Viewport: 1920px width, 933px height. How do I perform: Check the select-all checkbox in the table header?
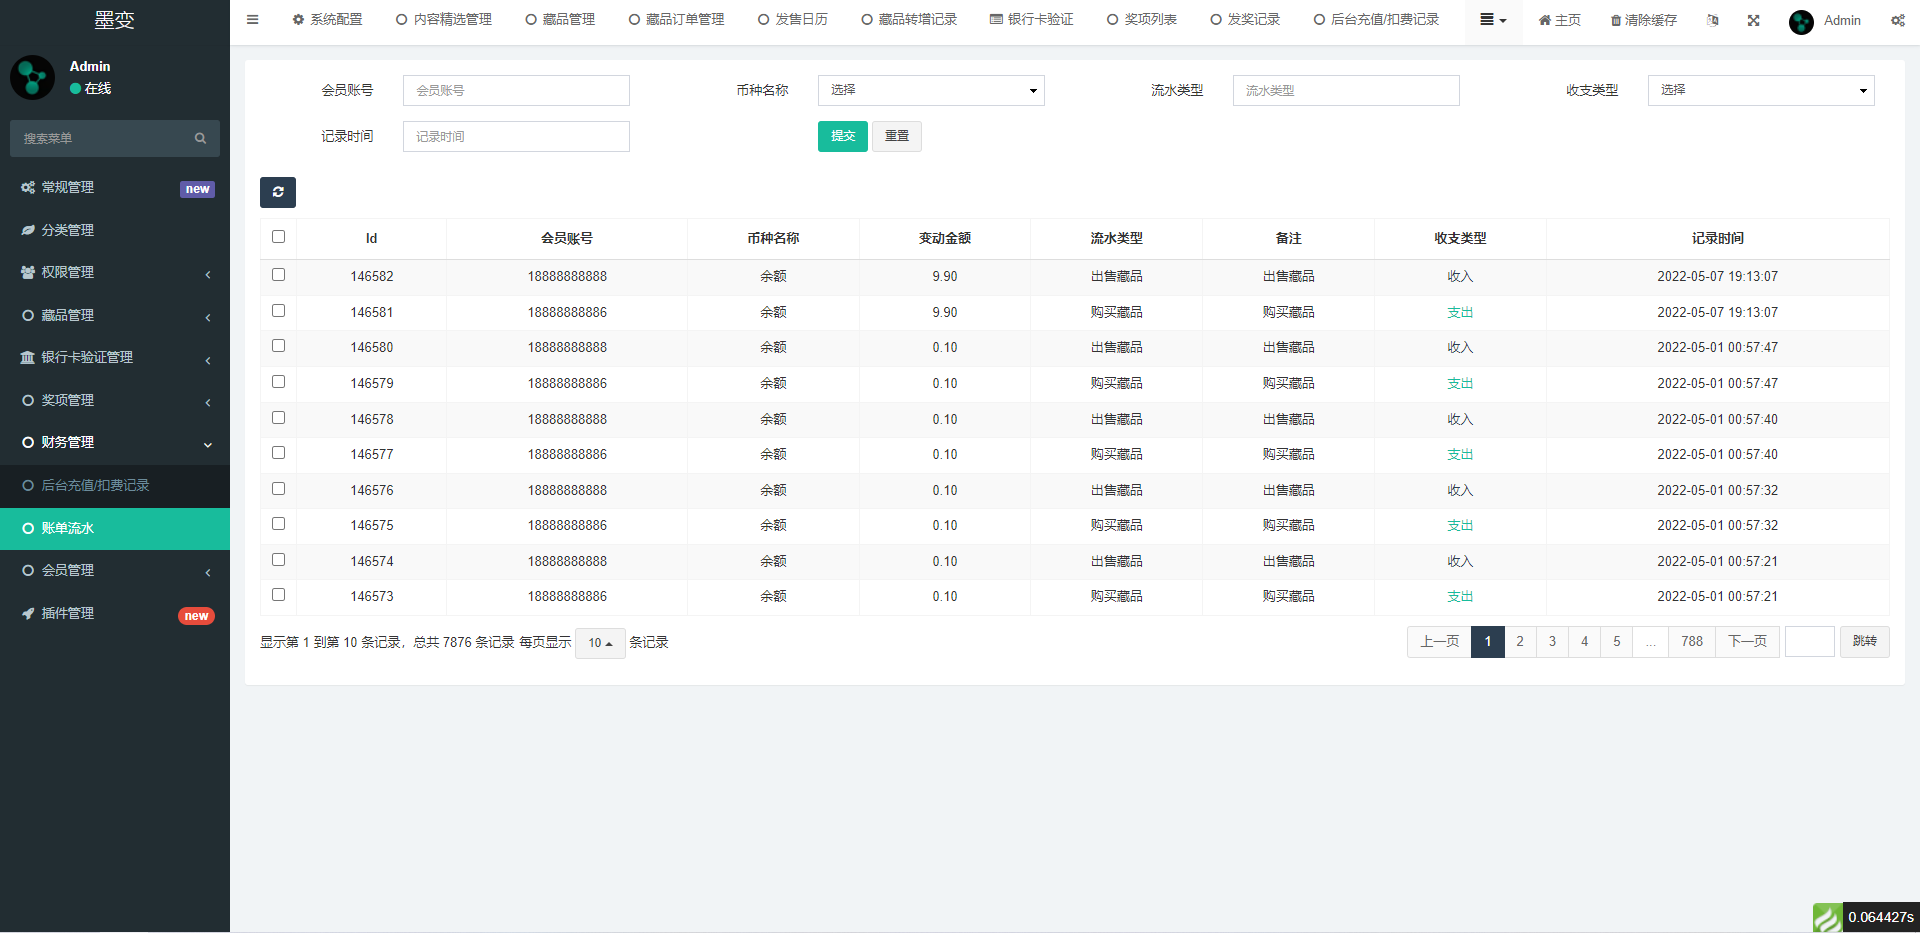pyautogui.click(x=278, y=237)
